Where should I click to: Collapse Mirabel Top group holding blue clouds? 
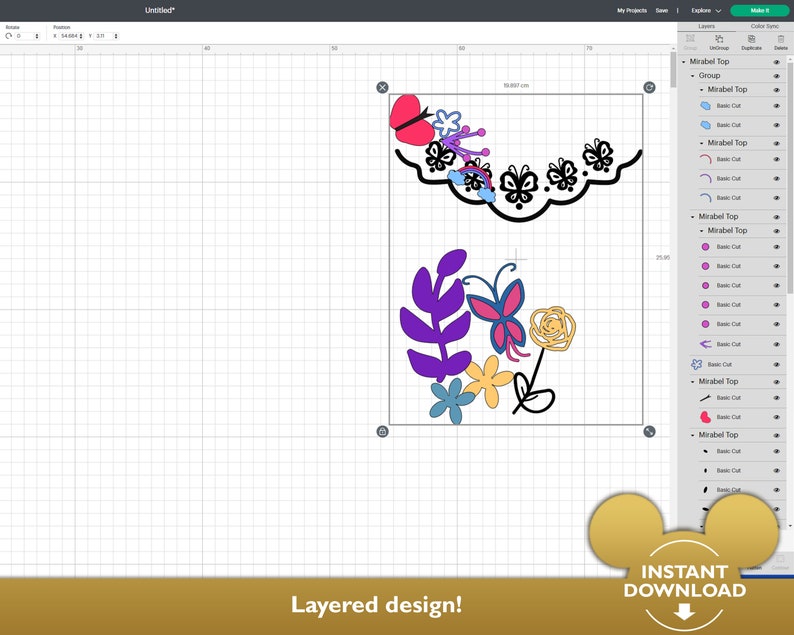click(x=702, y=90)
